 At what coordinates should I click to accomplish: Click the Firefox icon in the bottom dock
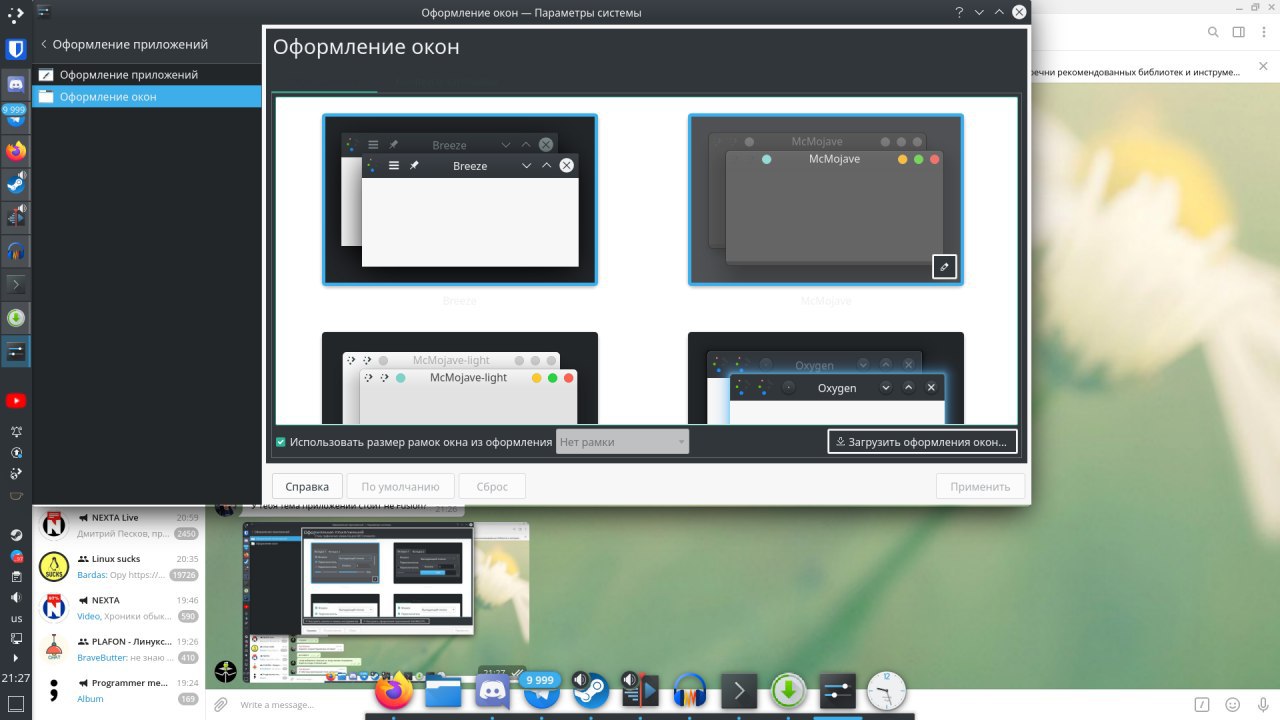pyautogui.click(x=394, y=690)
